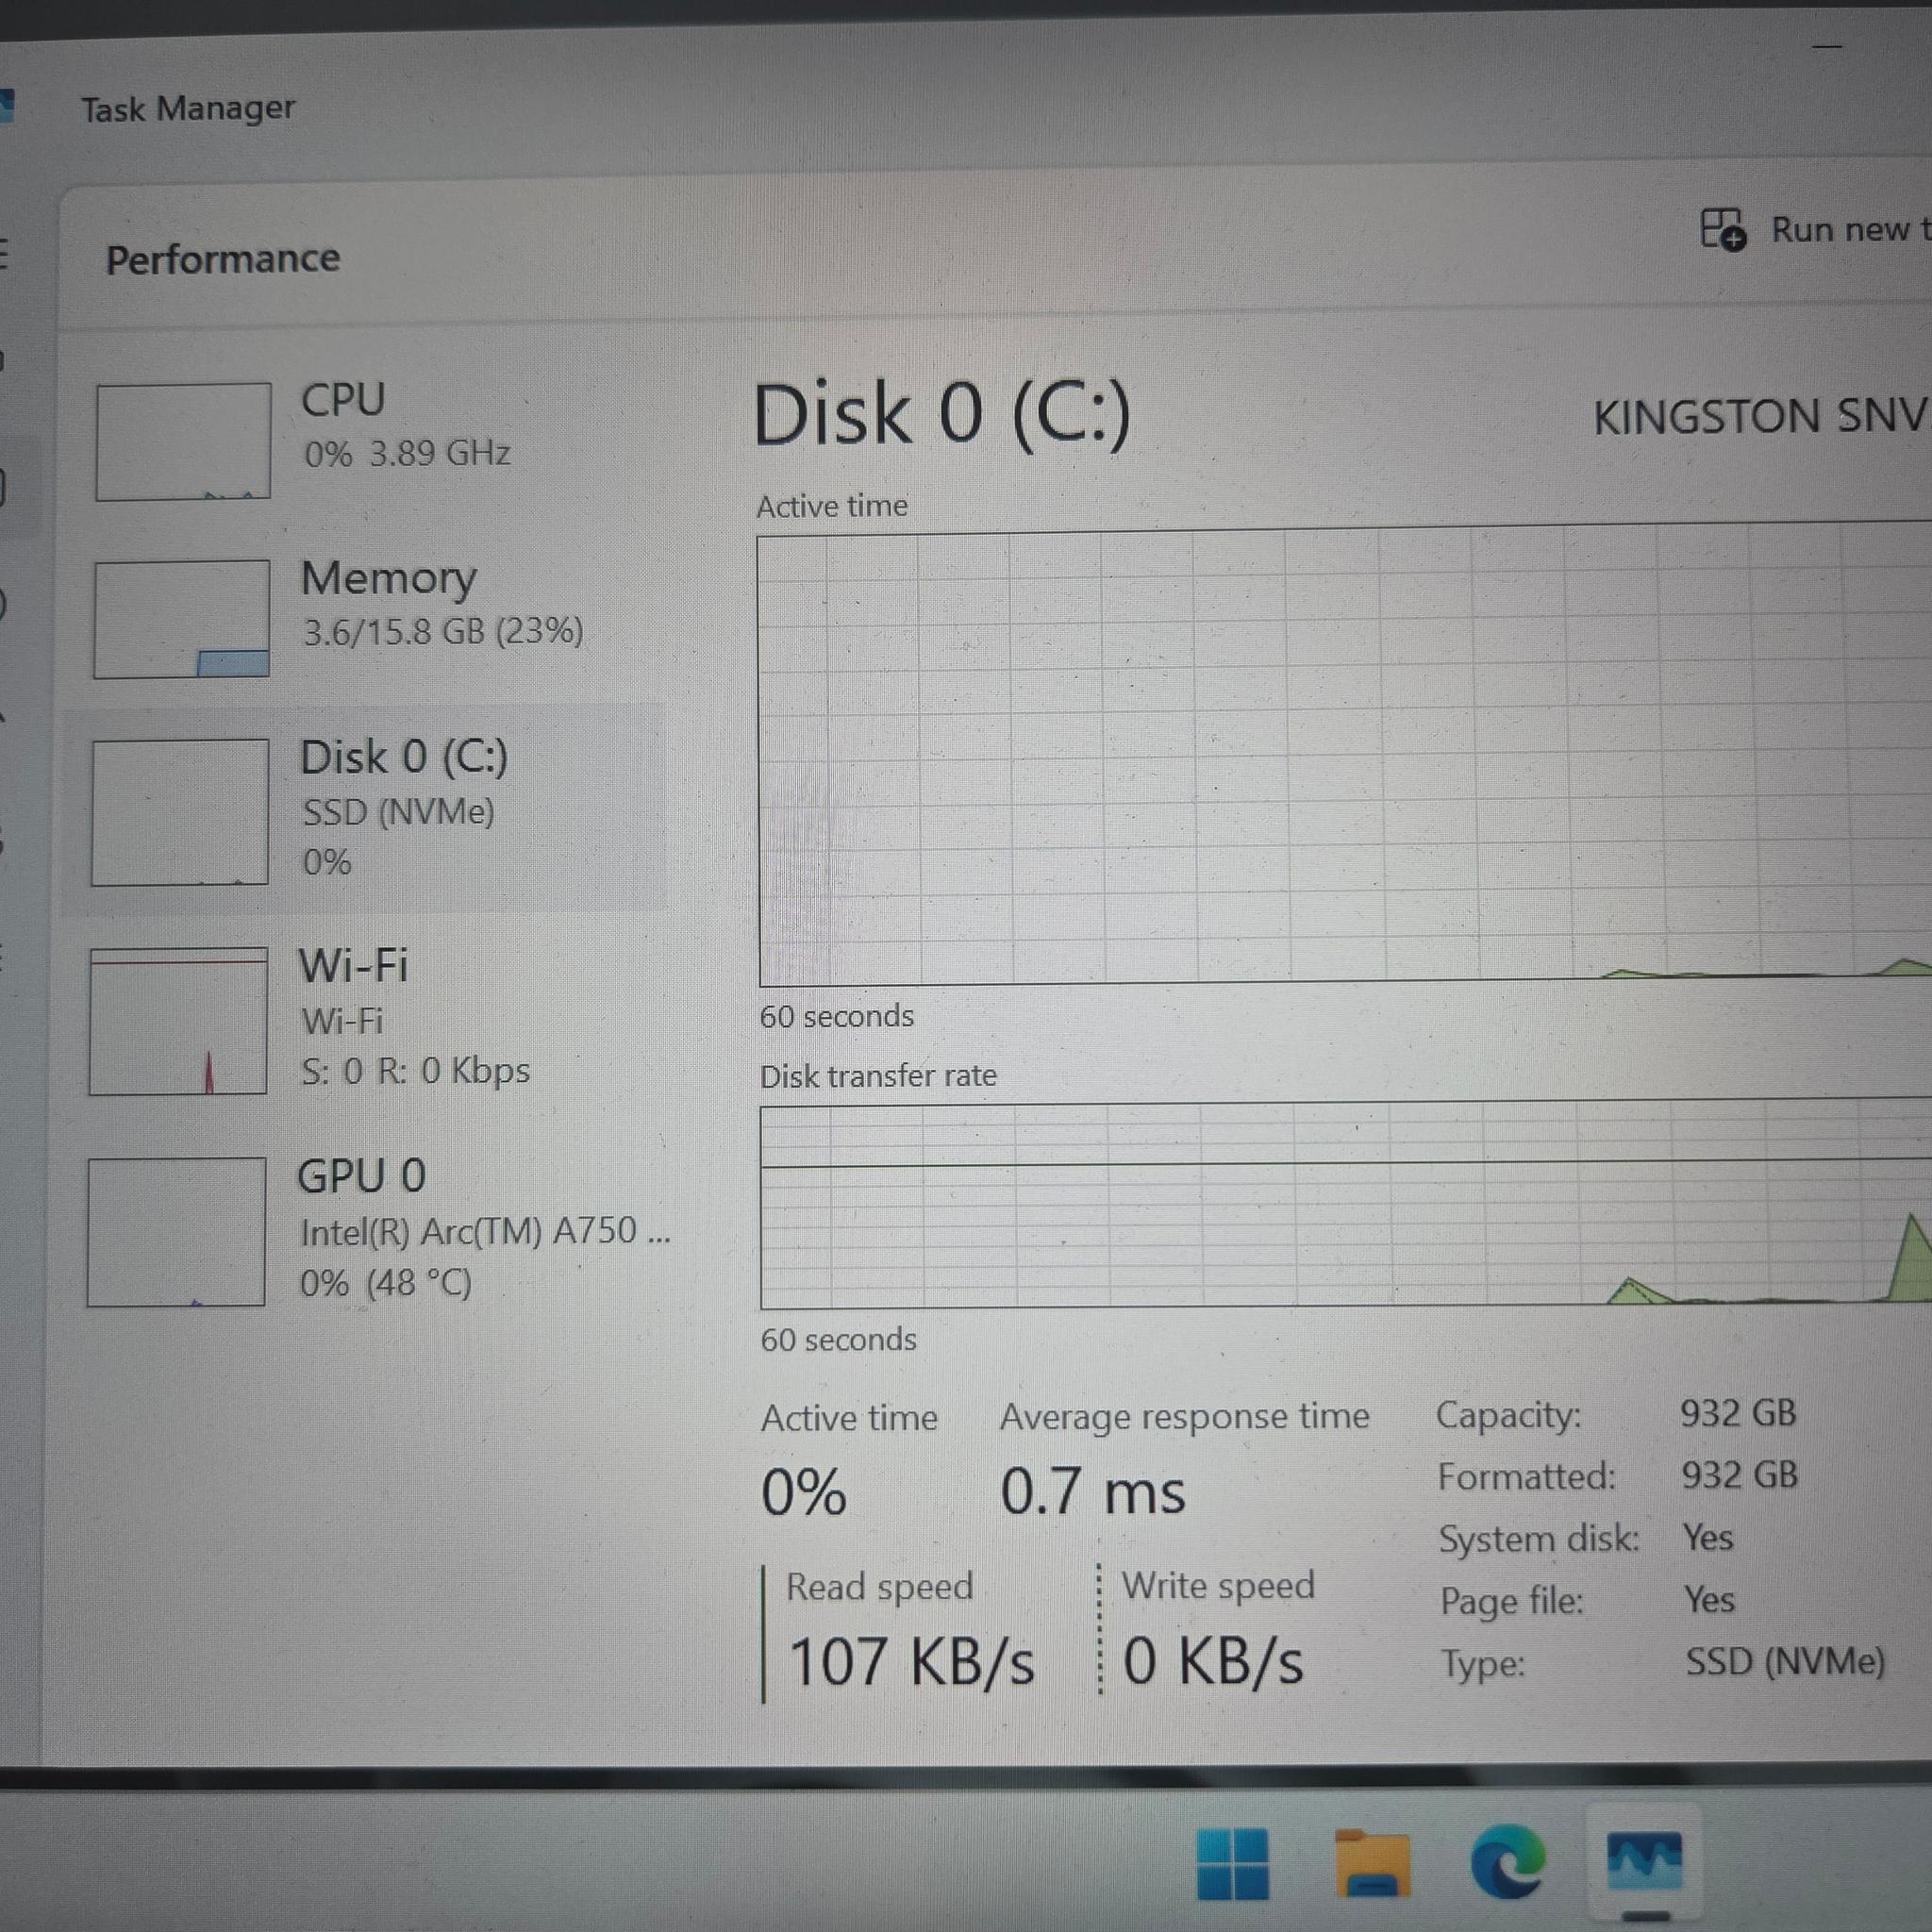Viewport: 1932px width, 1932px height.
Task: Open File Explorer from the taskbar
Action: click(x=1371, y=1863)
